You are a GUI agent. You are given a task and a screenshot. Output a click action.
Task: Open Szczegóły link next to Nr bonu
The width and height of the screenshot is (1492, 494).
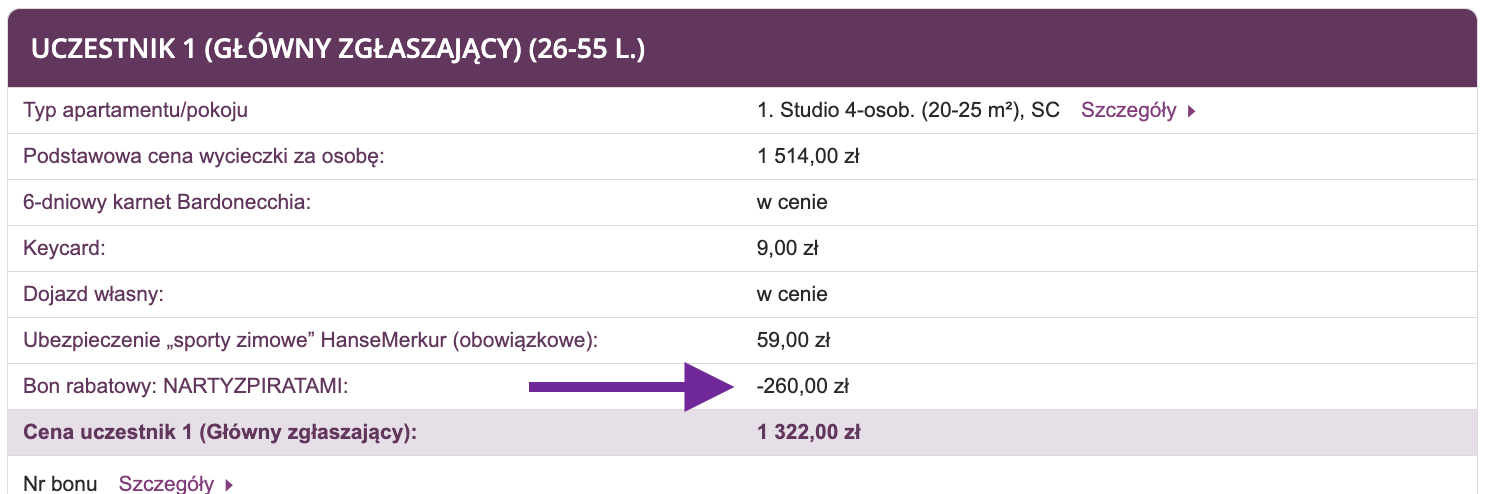click(x=166, y=485)
